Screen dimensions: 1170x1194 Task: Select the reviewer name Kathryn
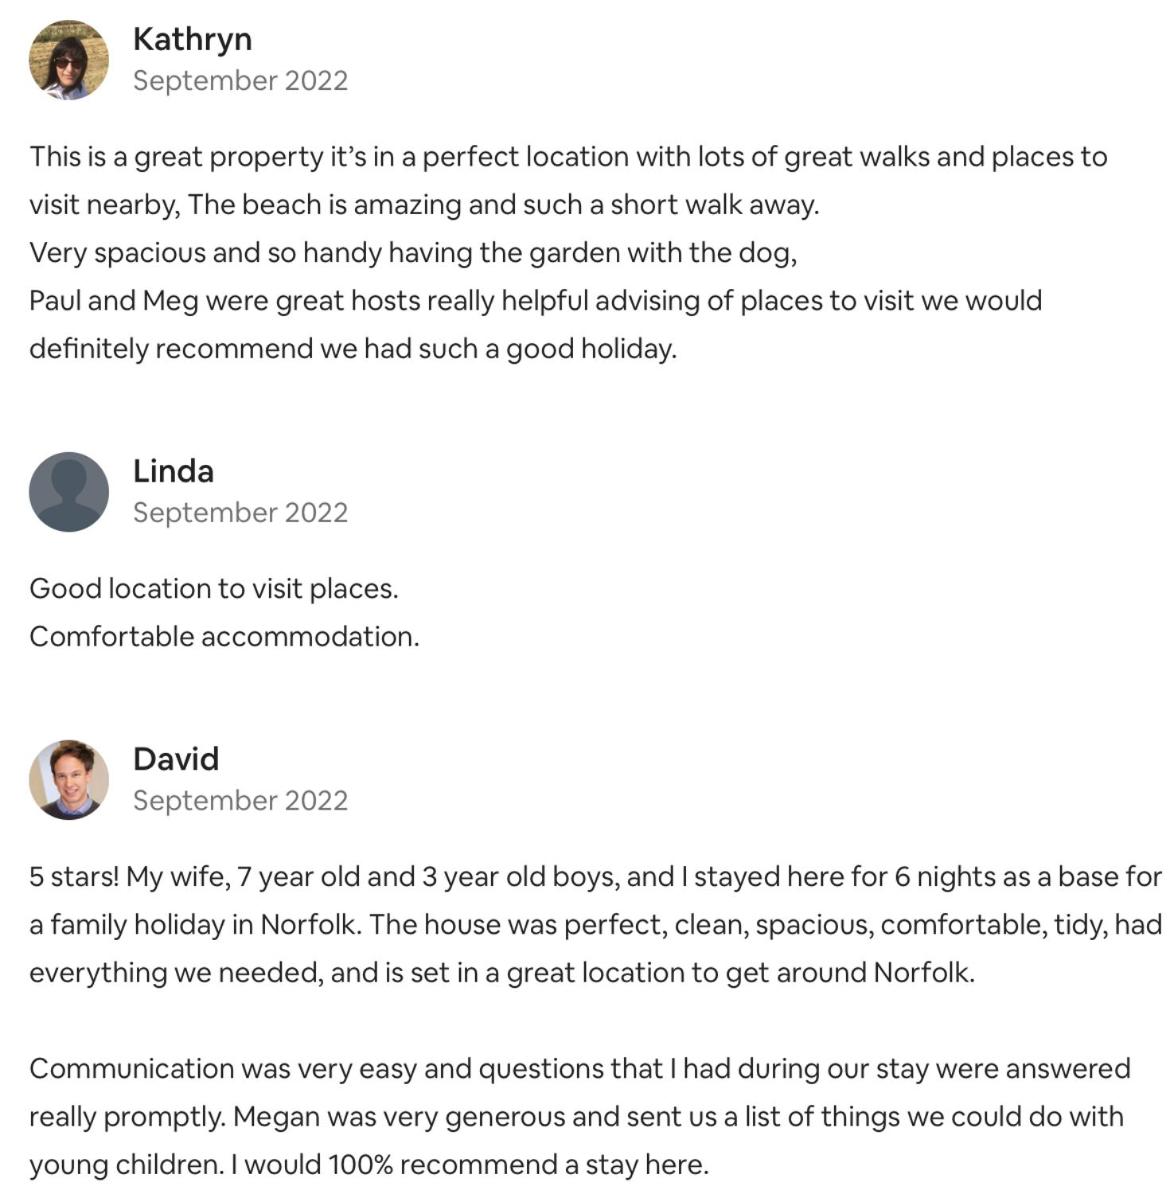(192, 40)
